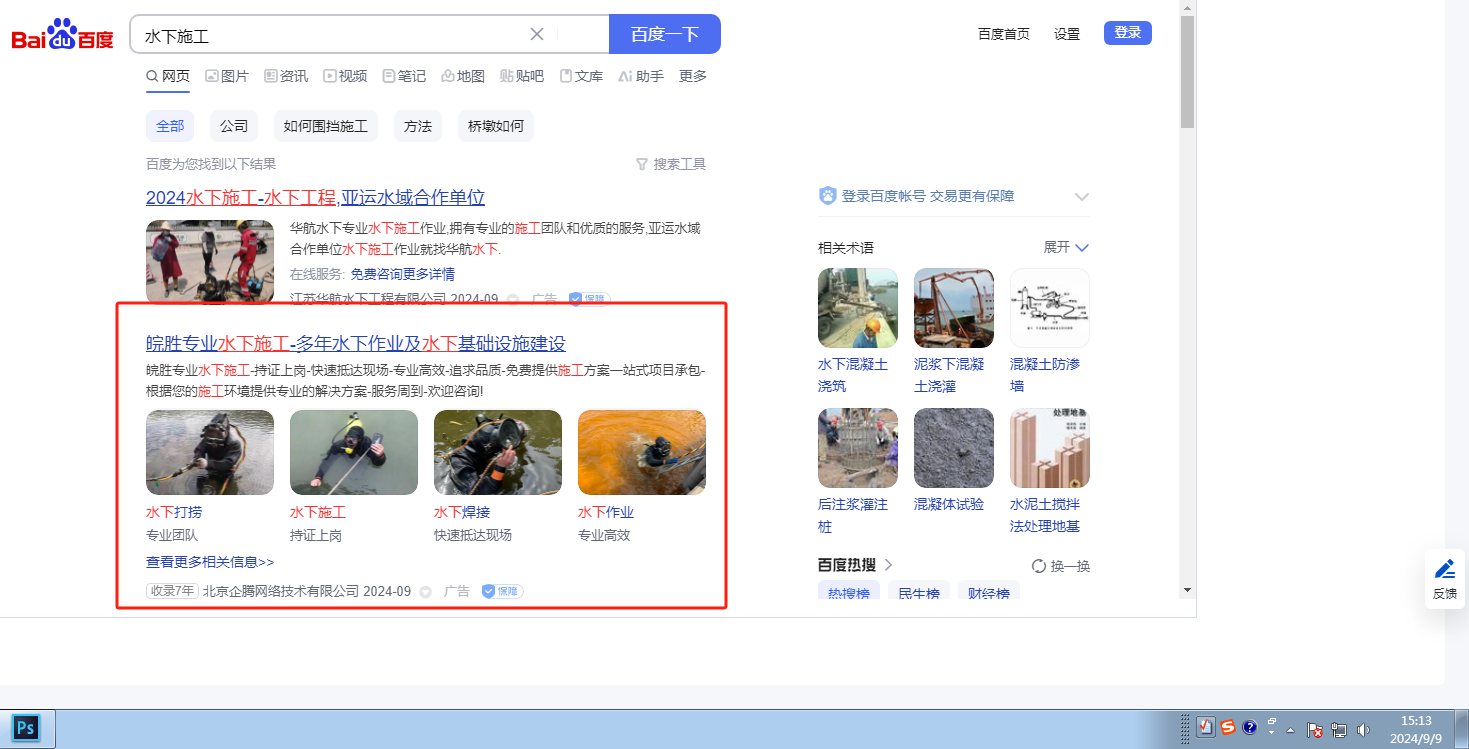Screen dimensions: 1469x749
Task: Switch to the 图片 tab
Action: click(227, 76)
